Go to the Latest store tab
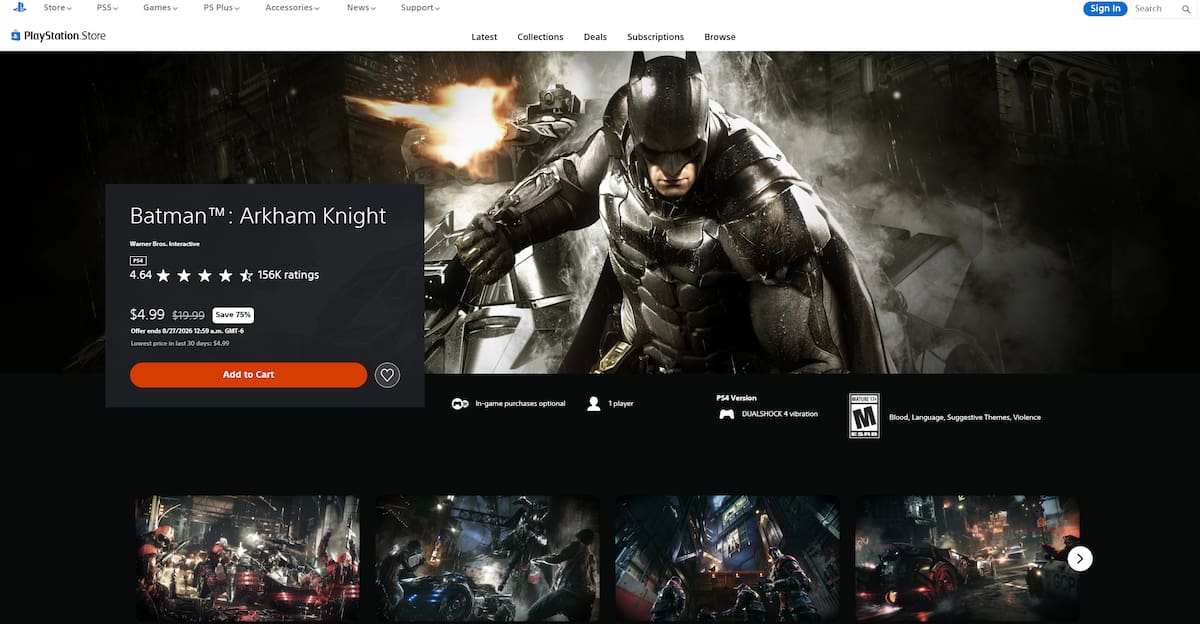The image size is (1200, 624). point(484,37)
